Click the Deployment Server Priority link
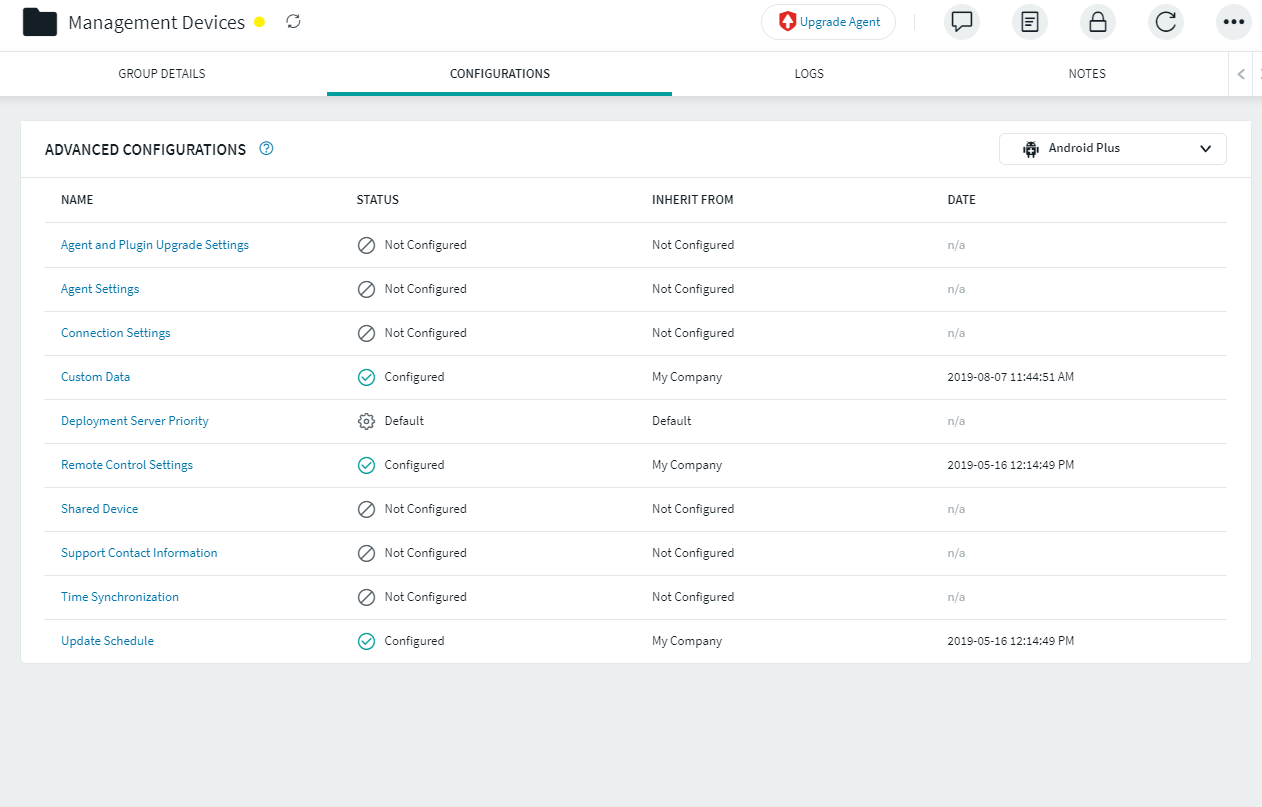 [135, 421]
